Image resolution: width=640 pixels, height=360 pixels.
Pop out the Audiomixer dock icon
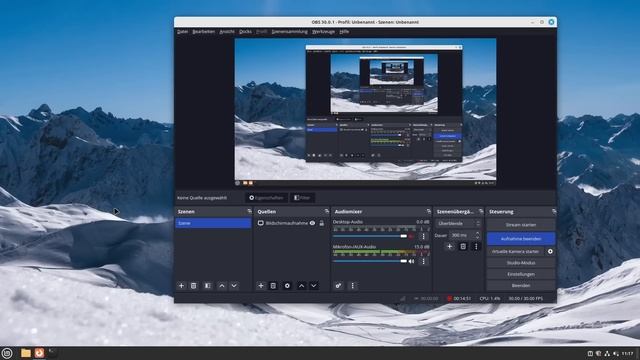[429, 211]
